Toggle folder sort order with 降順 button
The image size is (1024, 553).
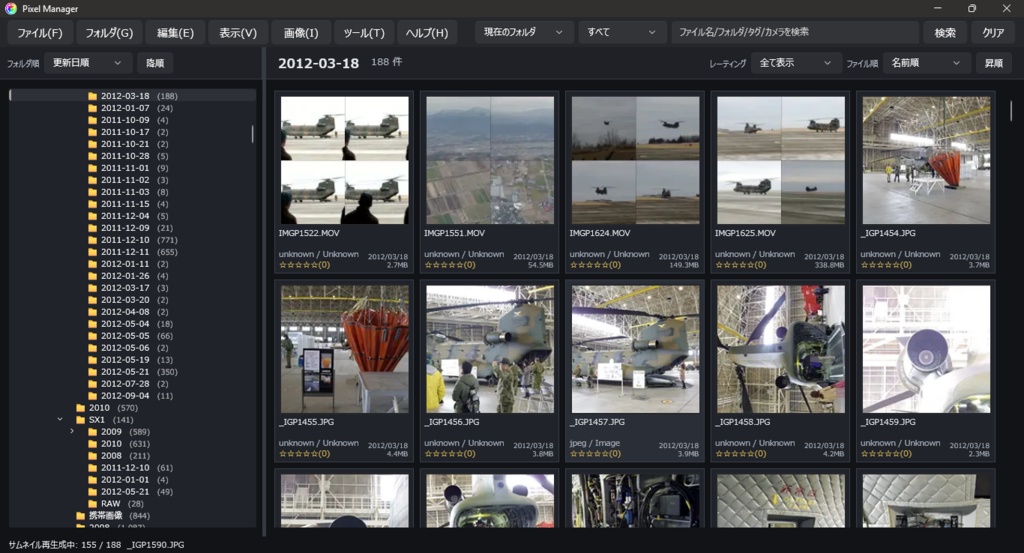click(155, 63)
